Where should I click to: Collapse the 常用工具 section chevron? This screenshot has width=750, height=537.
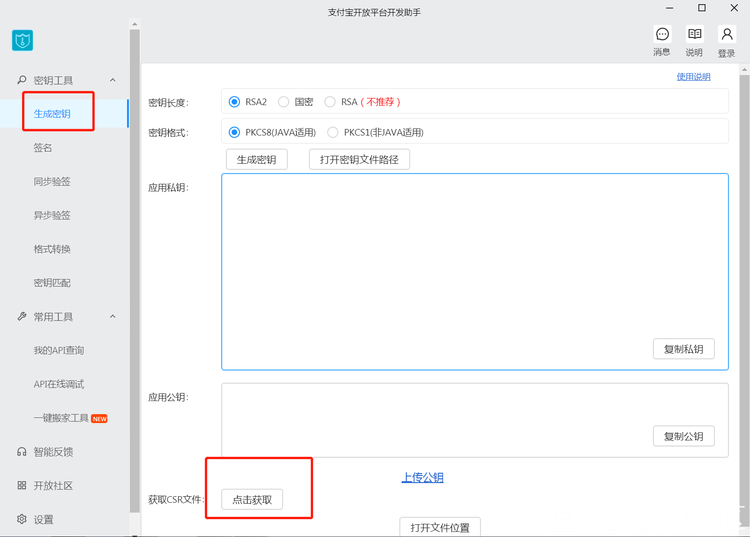[113, 317]
